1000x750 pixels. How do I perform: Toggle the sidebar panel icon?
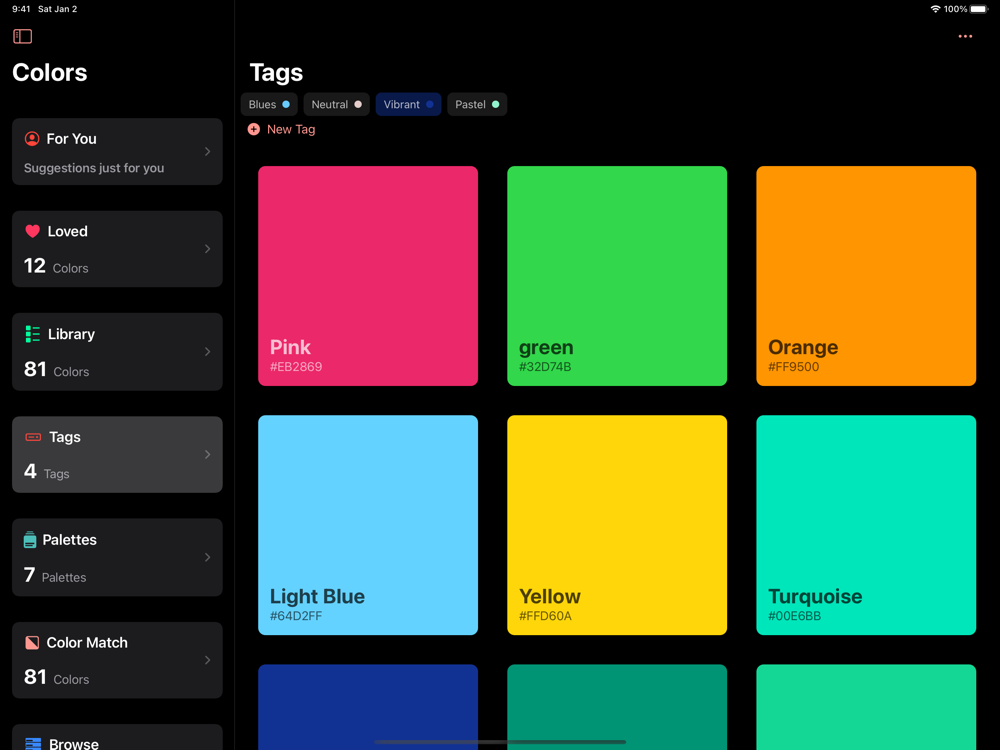[x=22, y=36]
